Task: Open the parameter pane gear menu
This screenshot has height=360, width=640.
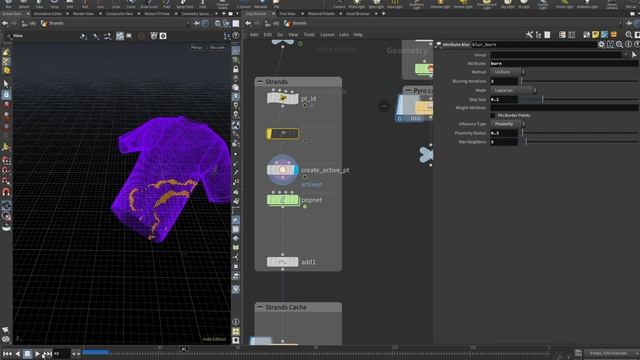Action: (601, 44)
